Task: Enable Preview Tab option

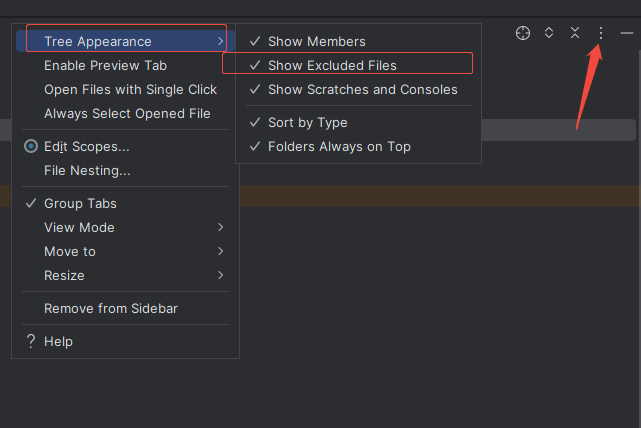Action: (x=125, y=65)
